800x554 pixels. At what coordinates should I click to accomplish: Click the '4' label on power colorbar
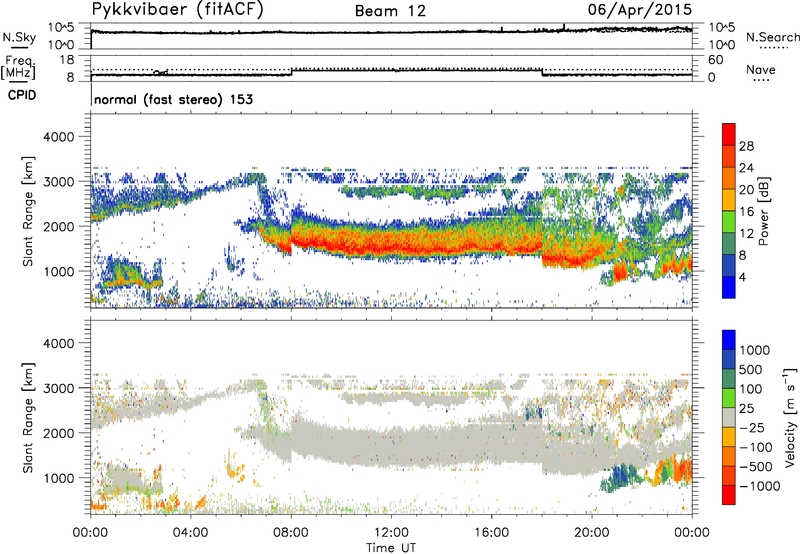coord(742,277)
